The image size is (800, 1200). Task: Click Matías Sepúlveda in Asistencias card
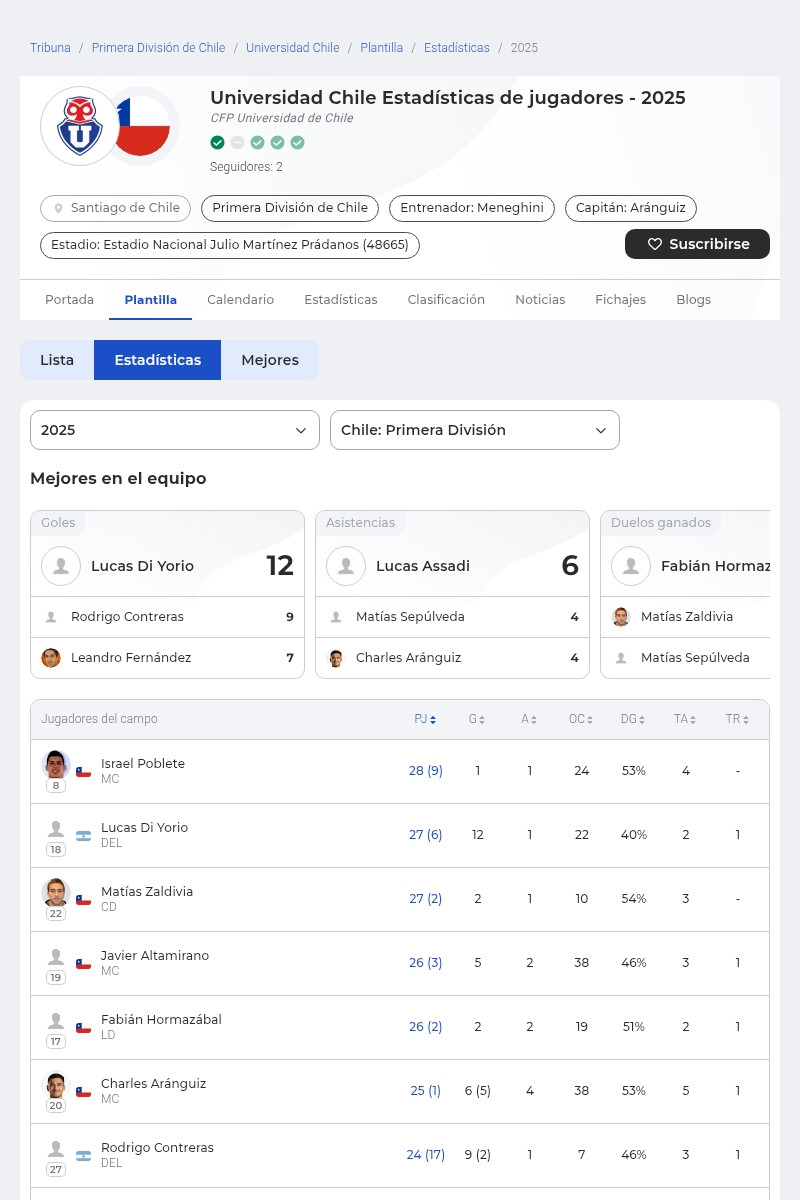[x=410, y=617]
